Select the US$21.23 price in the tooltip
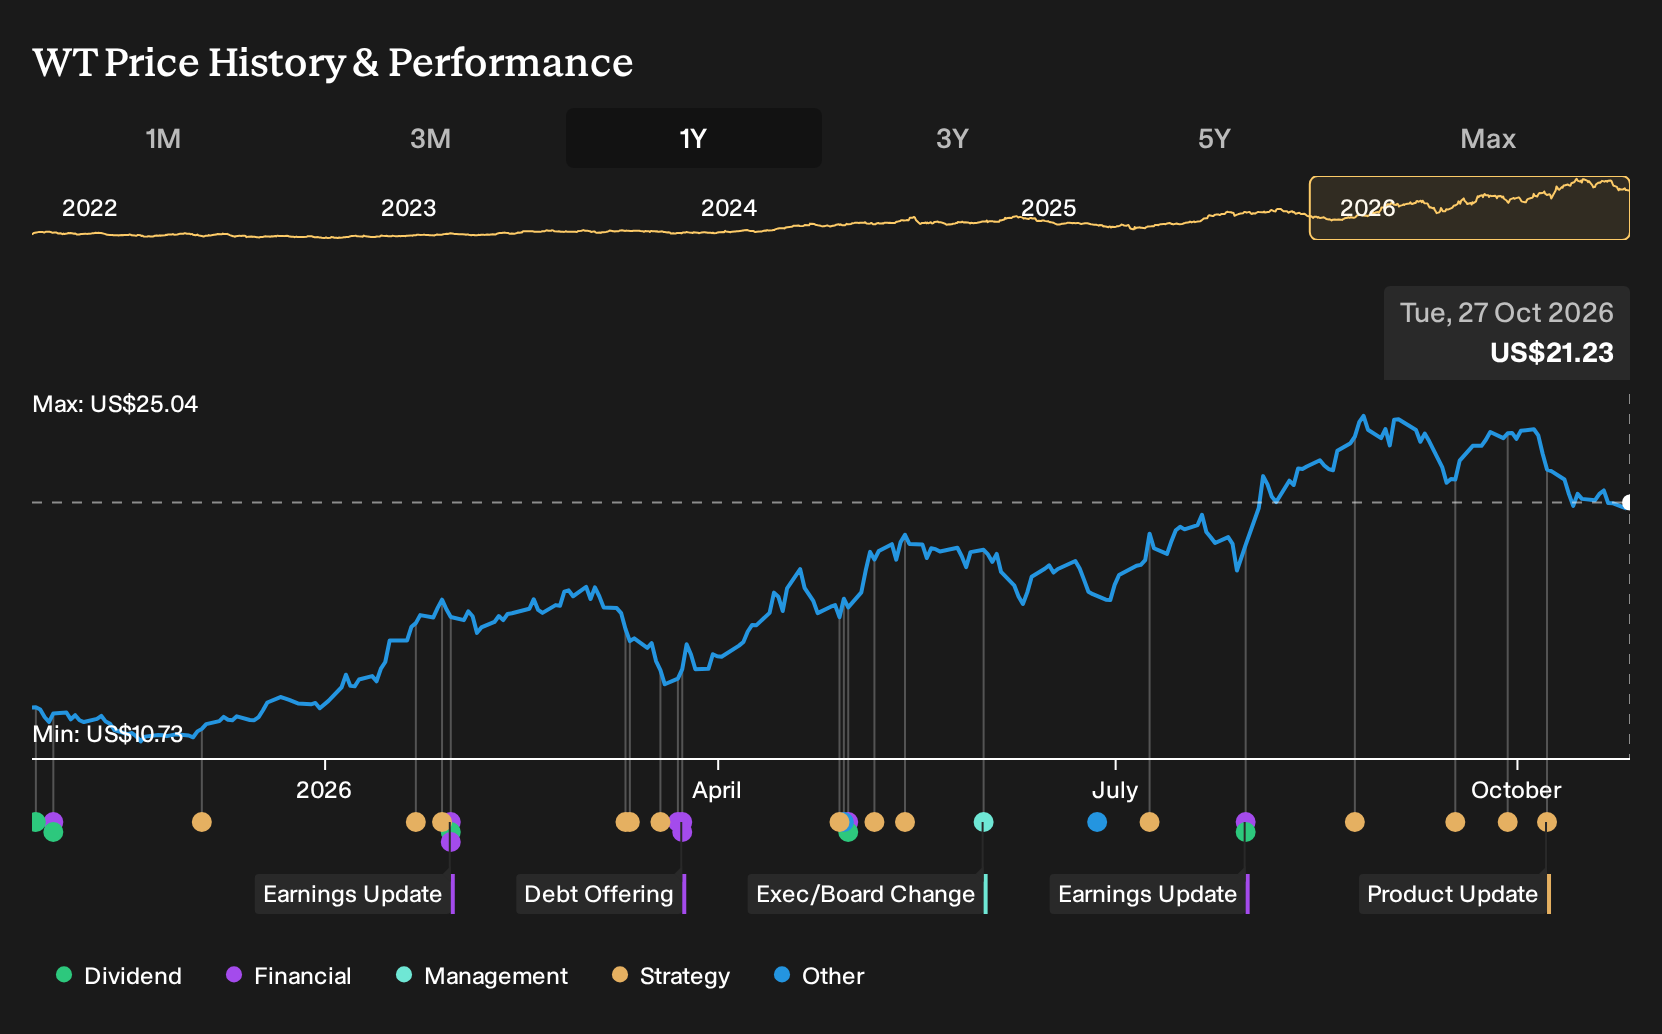This screenshot has height=1034, width=1662. coord(1552,353)
